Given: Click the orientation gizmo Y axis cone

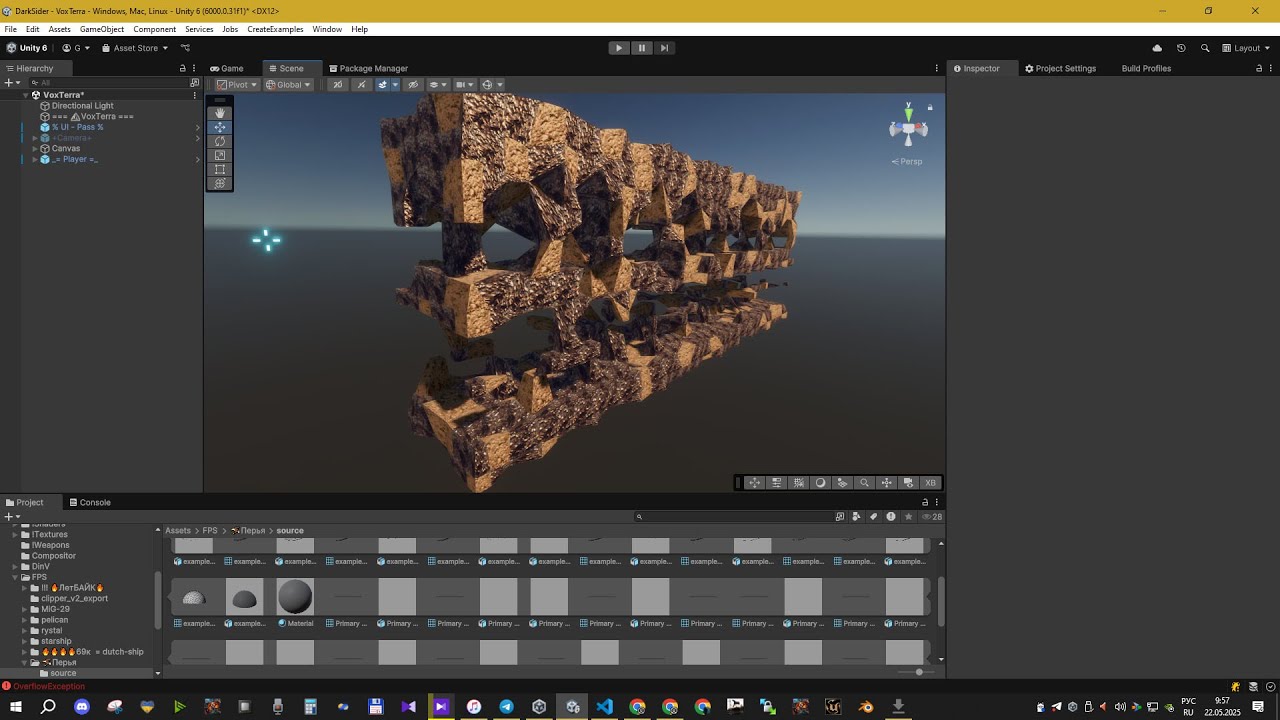Looking at the screenshot, I should pyautogui.click(x=909, y=114).
